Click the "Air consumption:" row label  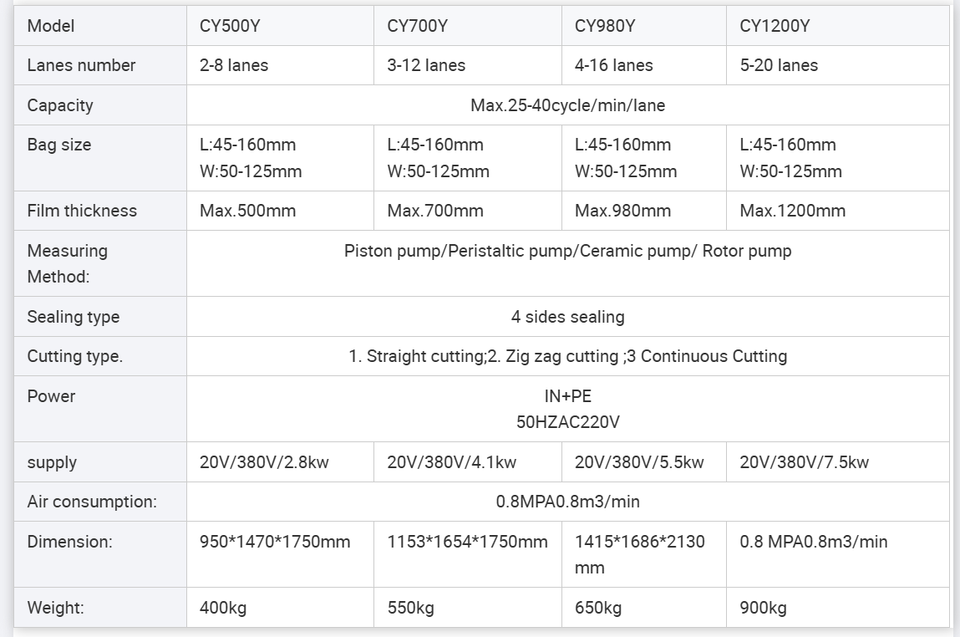point(92,501)
